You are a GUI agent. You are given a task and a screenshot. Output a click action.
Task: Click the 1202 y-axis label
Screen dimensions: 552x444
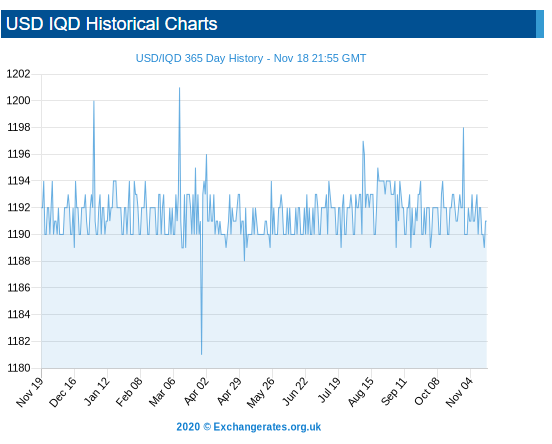[19, 74]
